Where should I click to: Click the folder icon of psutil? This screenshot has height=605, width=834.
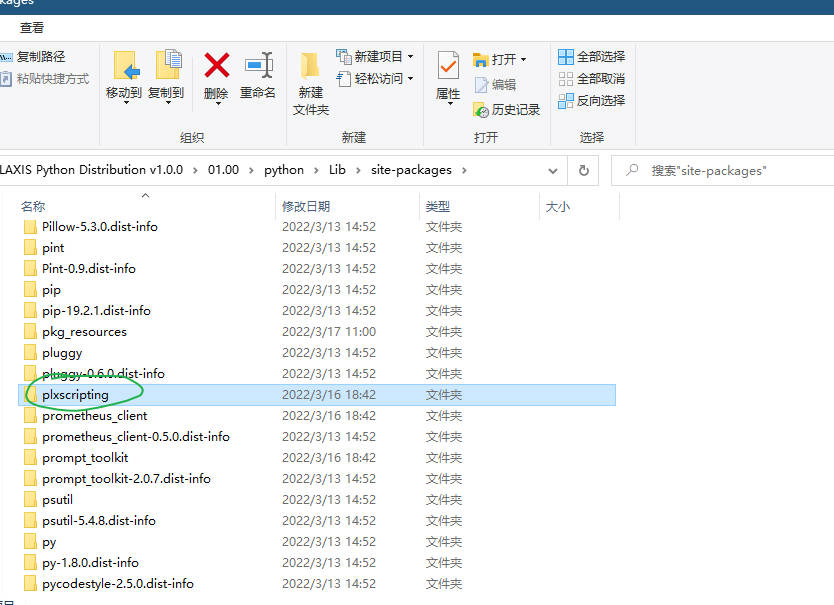pos(30,500)
